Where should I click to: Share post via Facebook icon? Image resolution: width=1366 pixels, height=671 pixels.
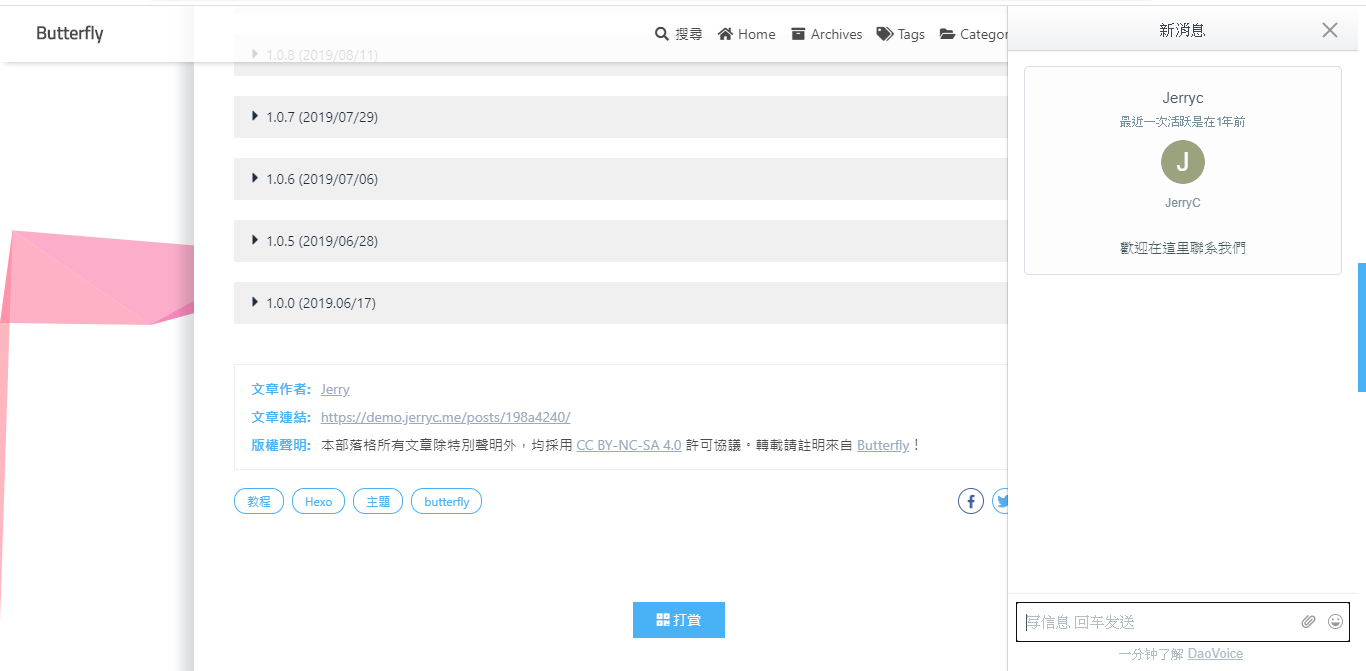pyautogui.click(x=971, y=501)
